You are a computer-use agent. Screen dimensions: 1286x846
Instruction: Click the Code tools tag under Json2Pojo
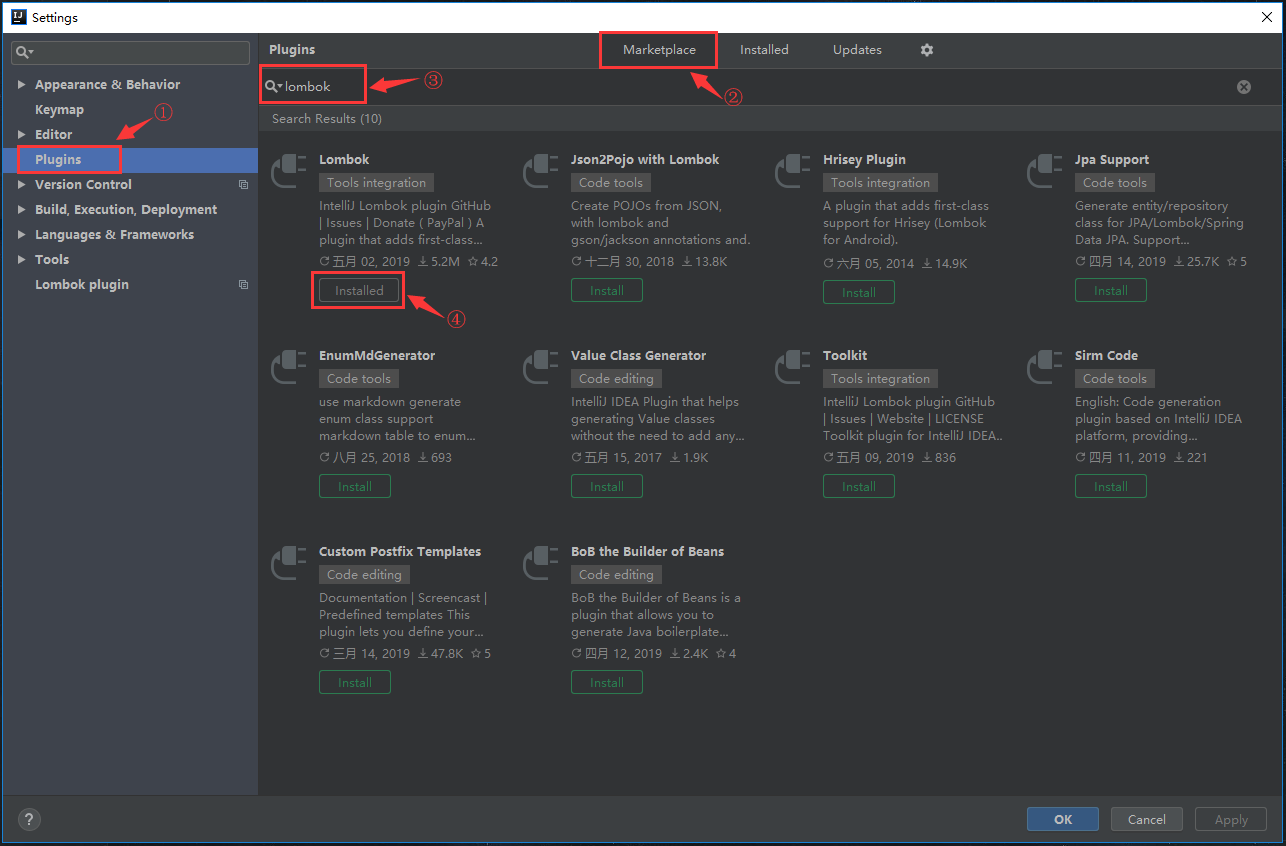[611, 183]
